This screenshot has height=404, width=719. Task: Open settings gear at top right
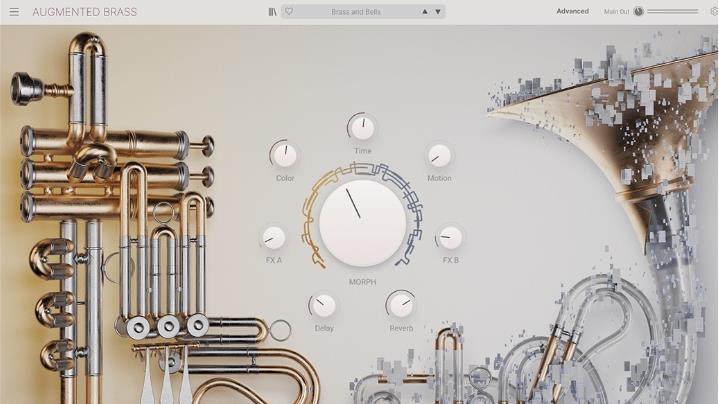coord(714,11)
